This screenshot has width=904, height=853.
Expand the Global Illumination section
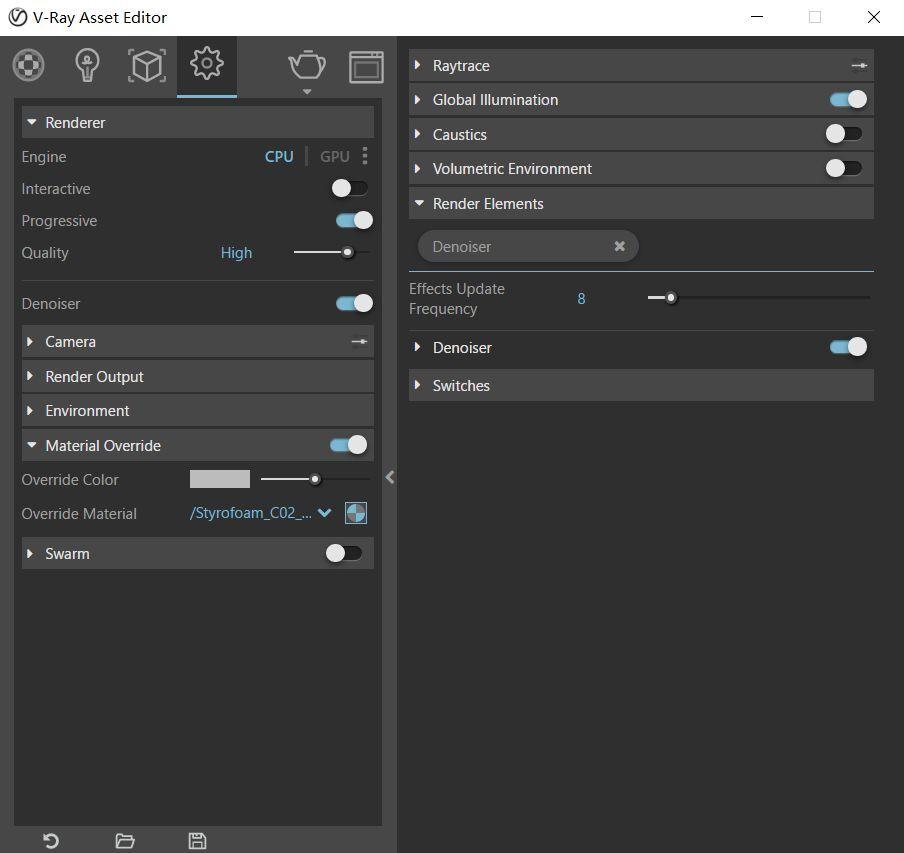(641, 100)
